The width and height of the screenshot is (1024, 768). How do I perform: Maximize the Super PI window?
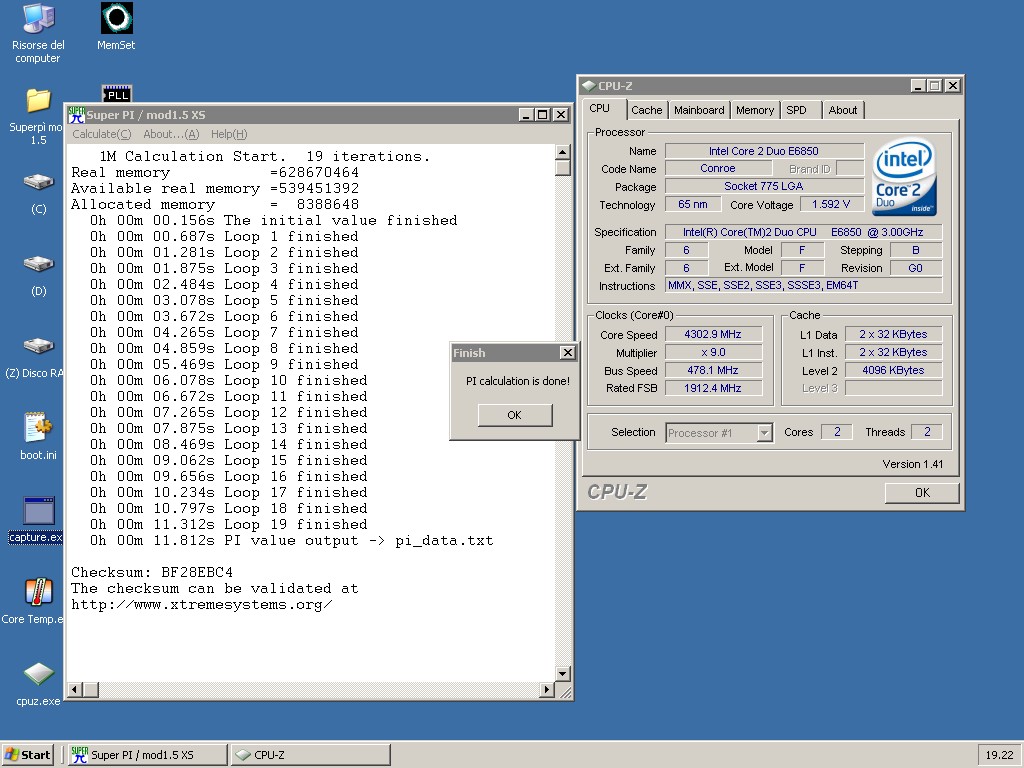tap(542, 115)
